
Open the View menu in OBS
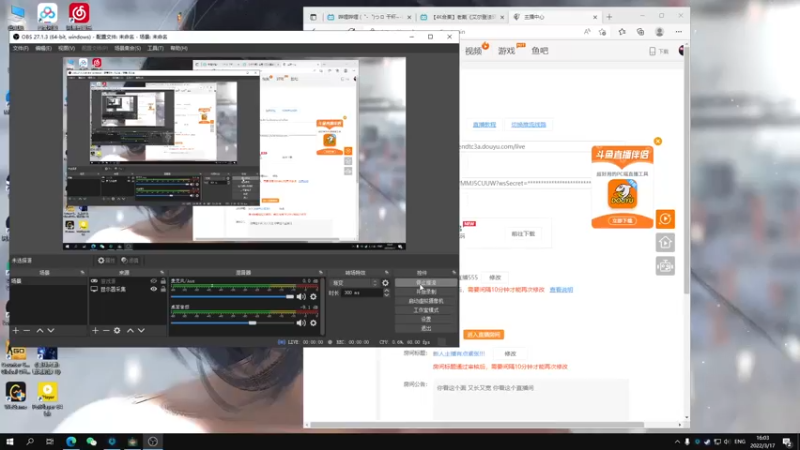(x=66, y=48)
